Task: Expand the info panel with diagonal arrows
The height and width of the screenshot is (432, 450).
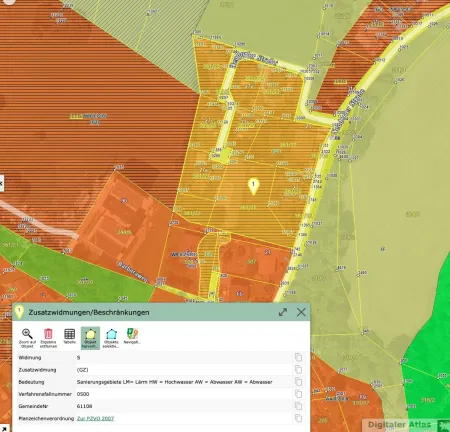Action: point(283,312)
